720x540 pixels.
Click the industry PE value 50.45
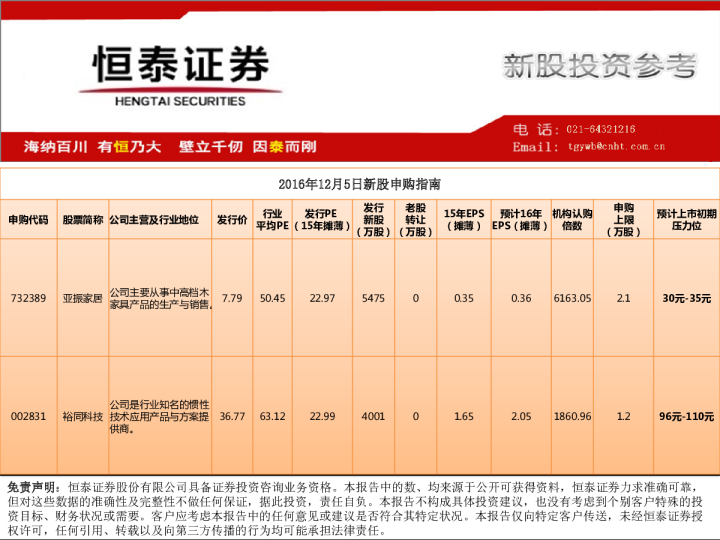(272, 298)
